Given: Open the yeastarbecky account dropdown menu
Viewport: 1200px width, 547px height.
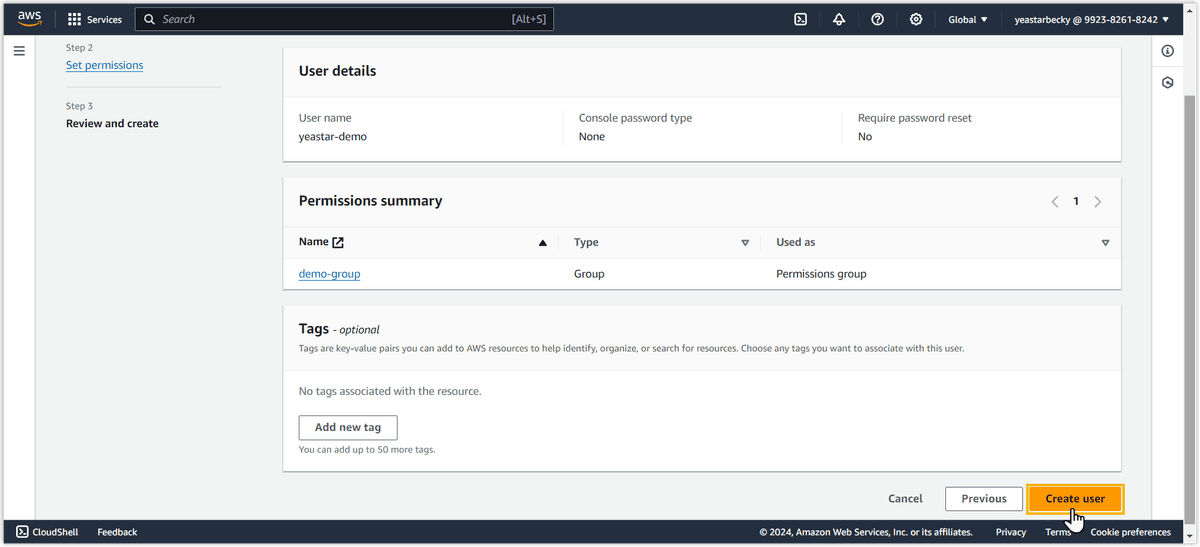Looking at the screenshot, I should click(x=1090, y=19).
